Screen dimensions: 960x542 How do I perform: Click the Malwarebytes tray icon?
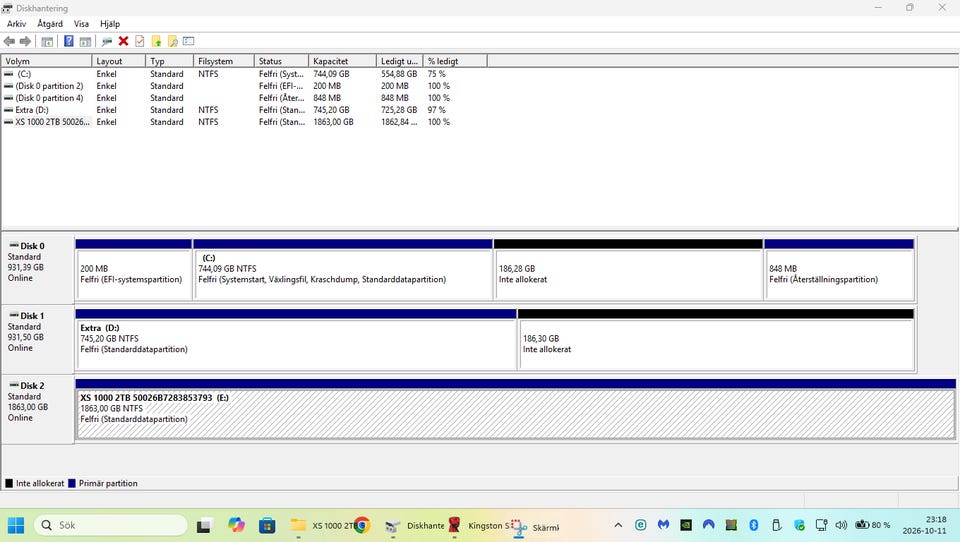(663, 525)
